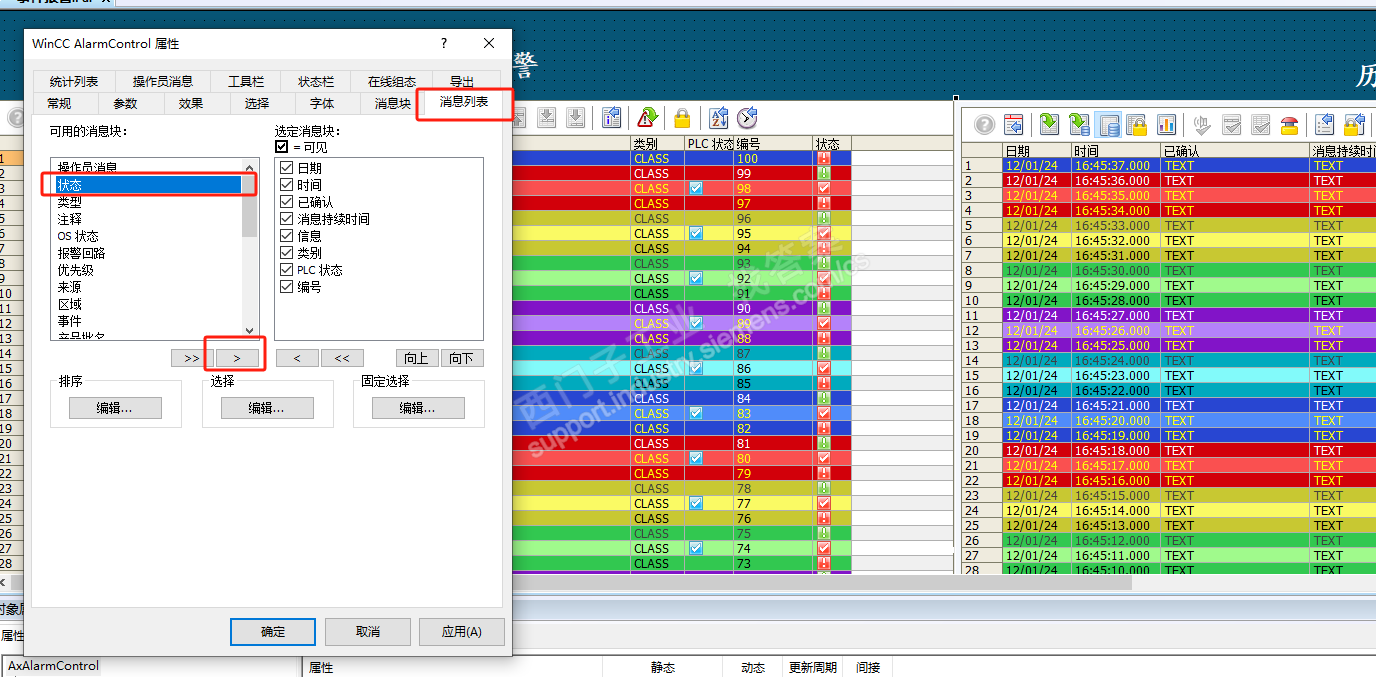Screen dimensions: 1376x677
Task: Switch to 操作员消息 tab
Action: point(163,82)
